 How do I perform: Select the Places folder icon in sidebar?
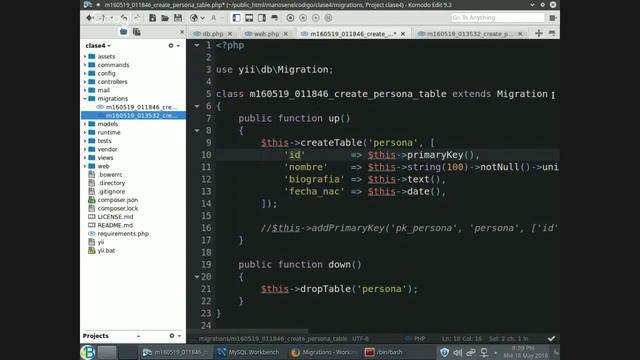point(124,32)
